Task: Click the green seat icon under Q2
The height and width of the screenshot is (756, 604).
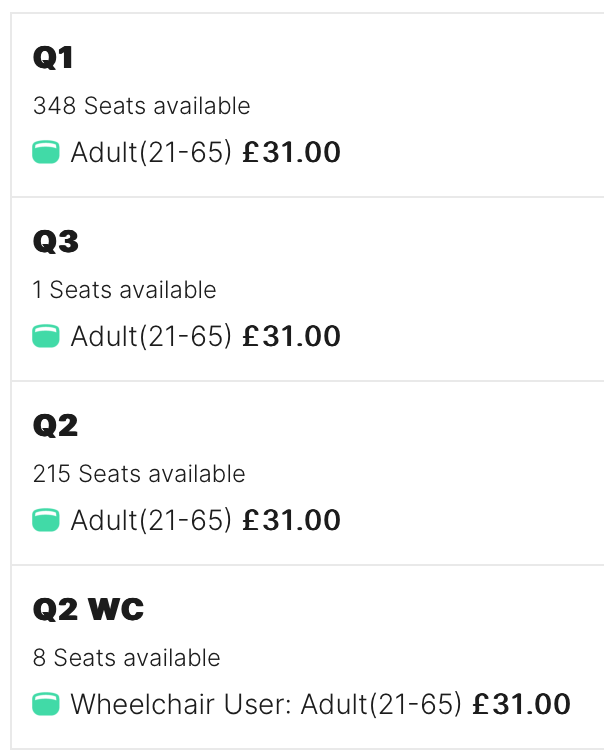Action: tap(46, 520)
